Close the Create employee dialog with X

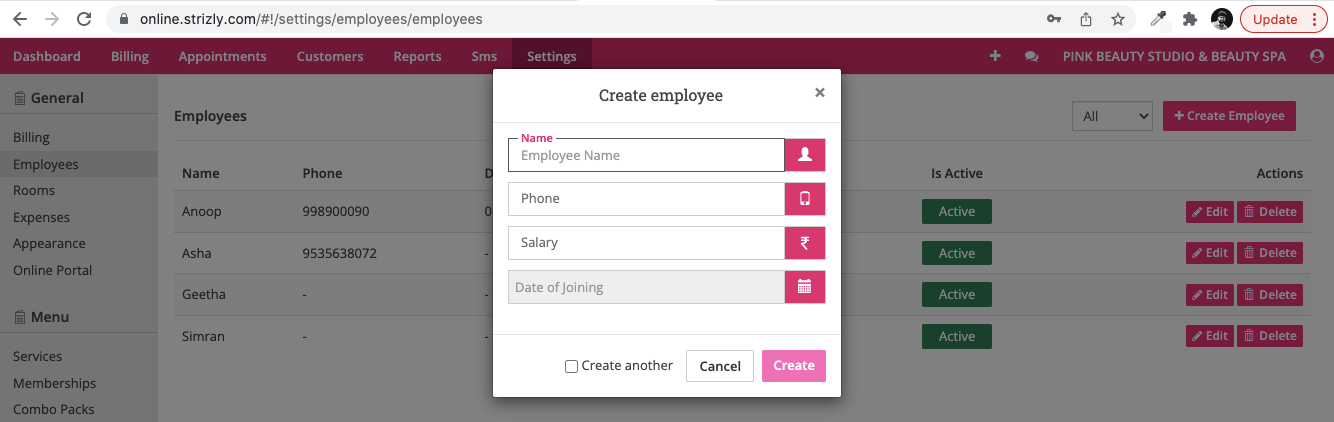(x=820, y=92)
